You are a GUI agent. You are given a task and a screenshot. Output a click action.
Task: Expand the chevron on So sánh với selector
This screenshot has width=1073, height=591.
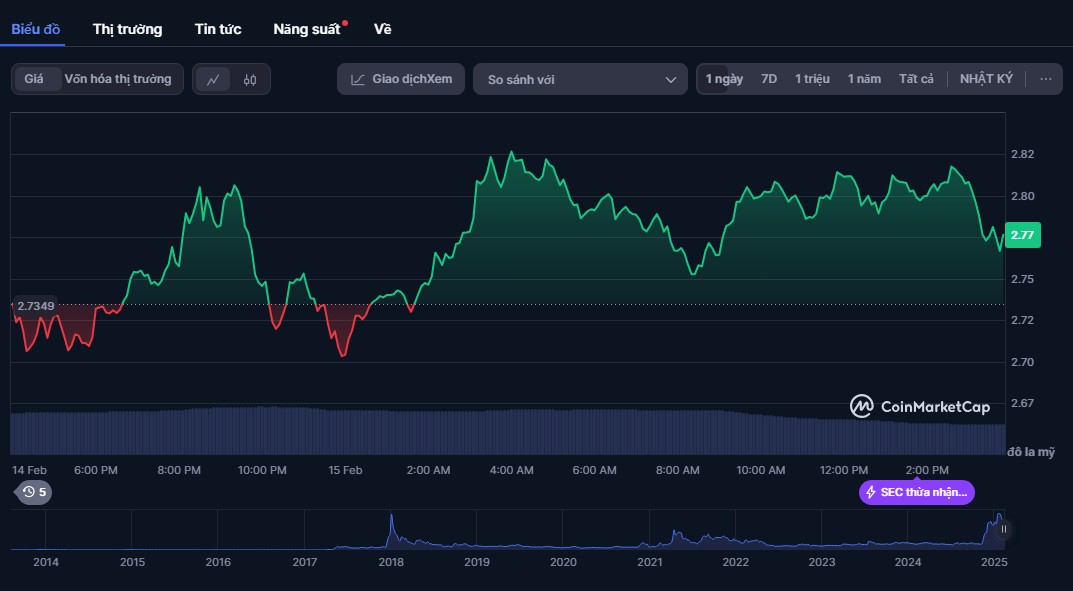671,78
